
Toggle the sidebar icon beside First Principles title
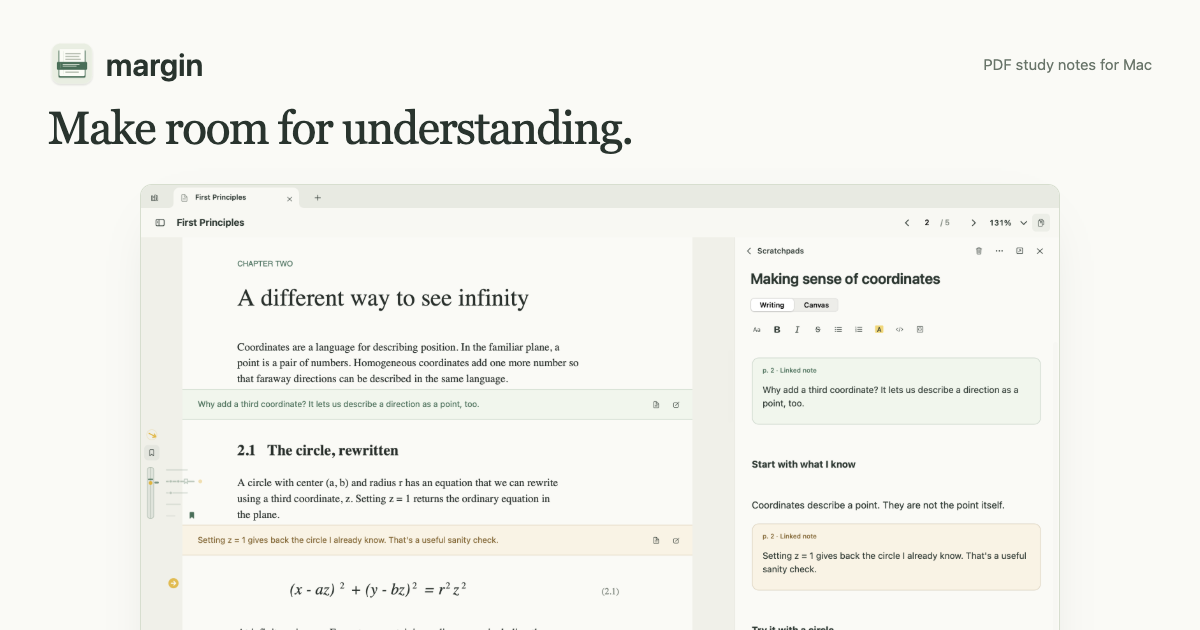[x=160, y=223]
